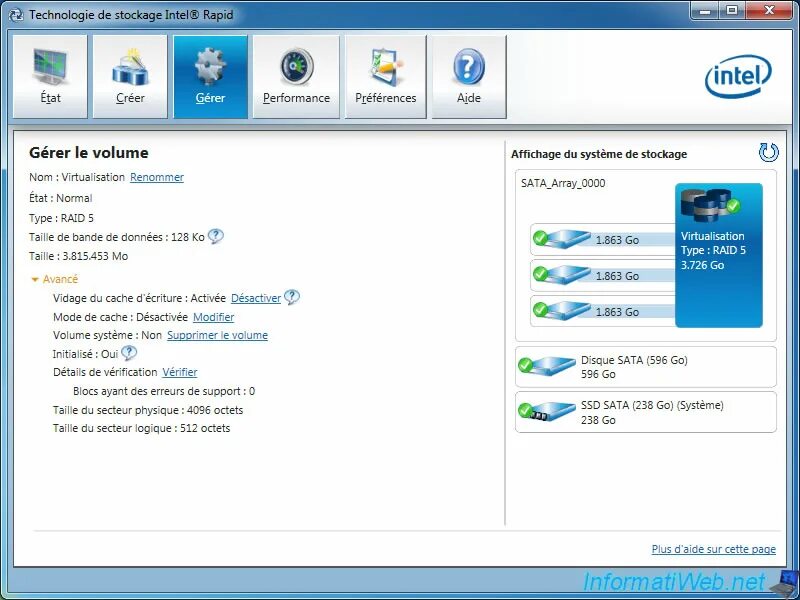Click the Disque SATA (596 Go) label

tap(634, 360)
